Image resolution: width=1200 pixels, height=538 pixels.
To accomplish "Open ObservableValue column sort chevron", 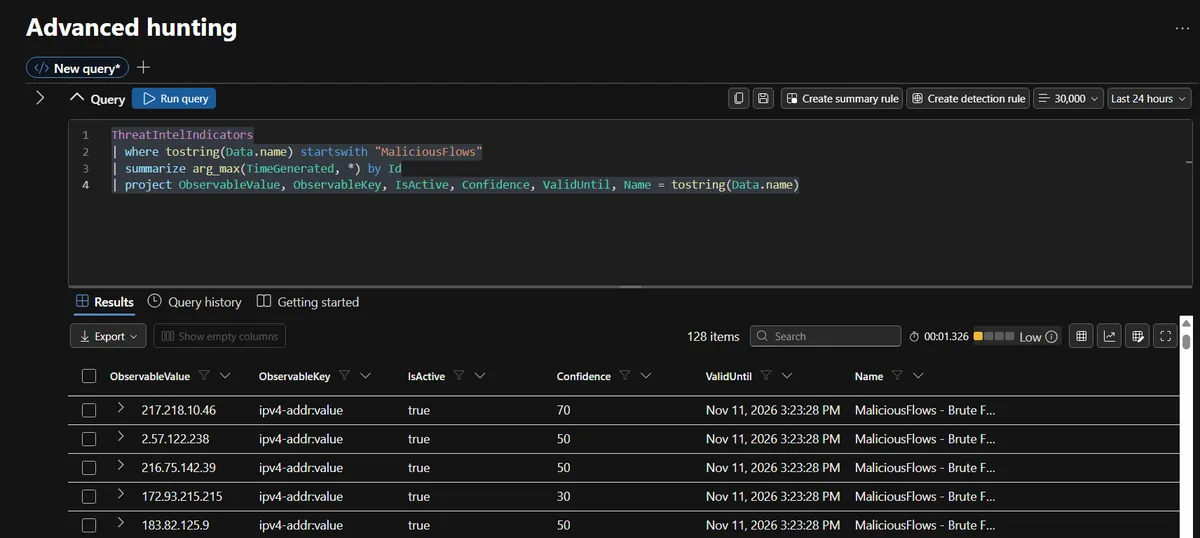I will [225, 376].
